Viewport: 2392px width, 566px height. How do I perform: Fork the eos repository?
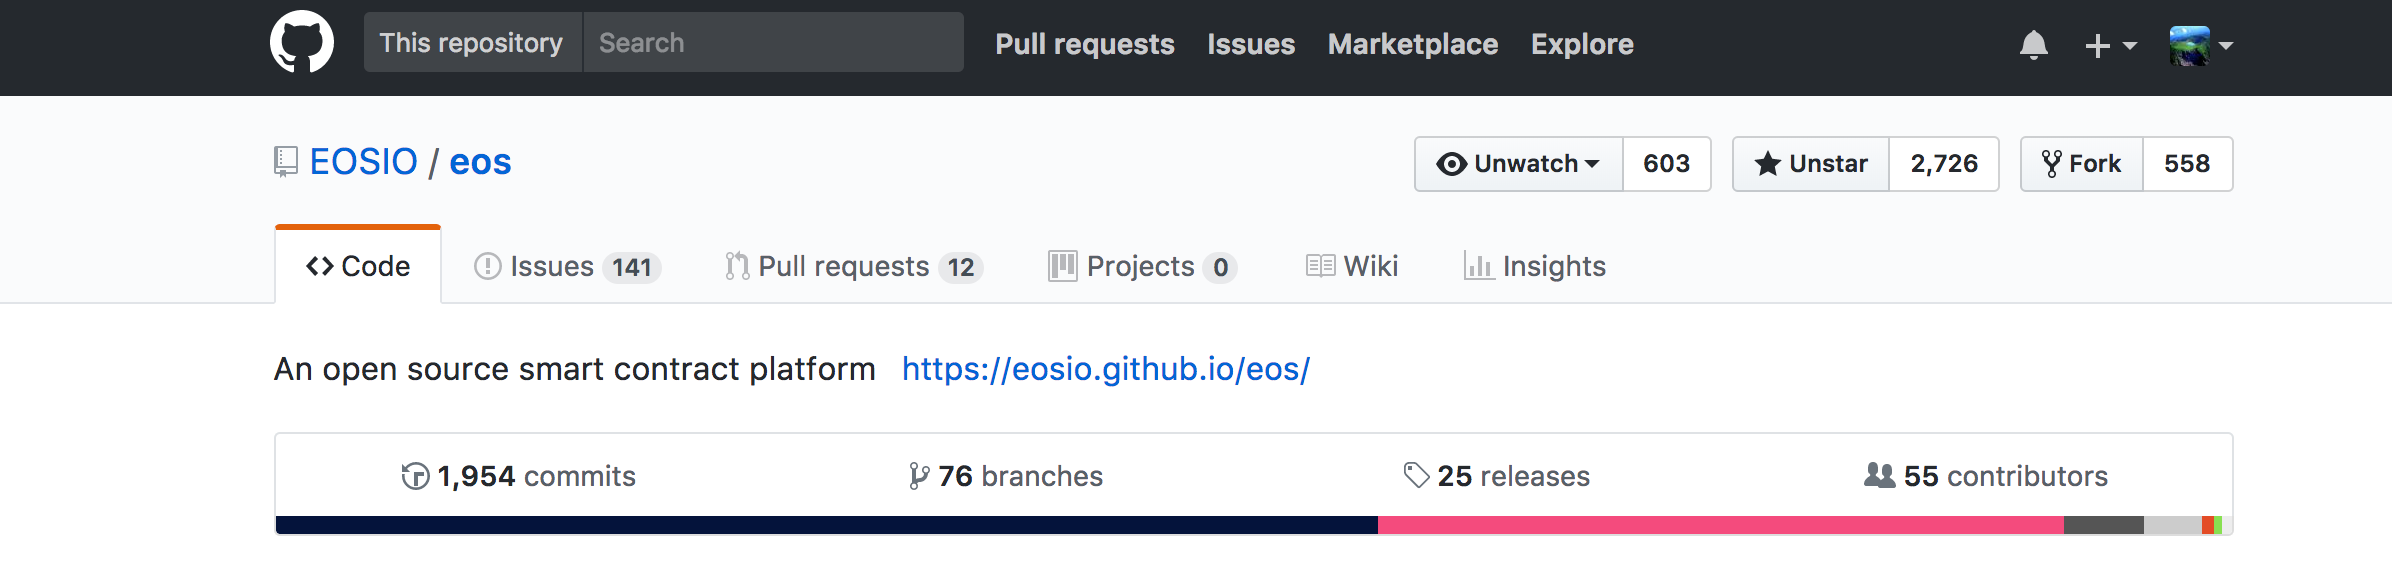click(x=2082, y=163)
